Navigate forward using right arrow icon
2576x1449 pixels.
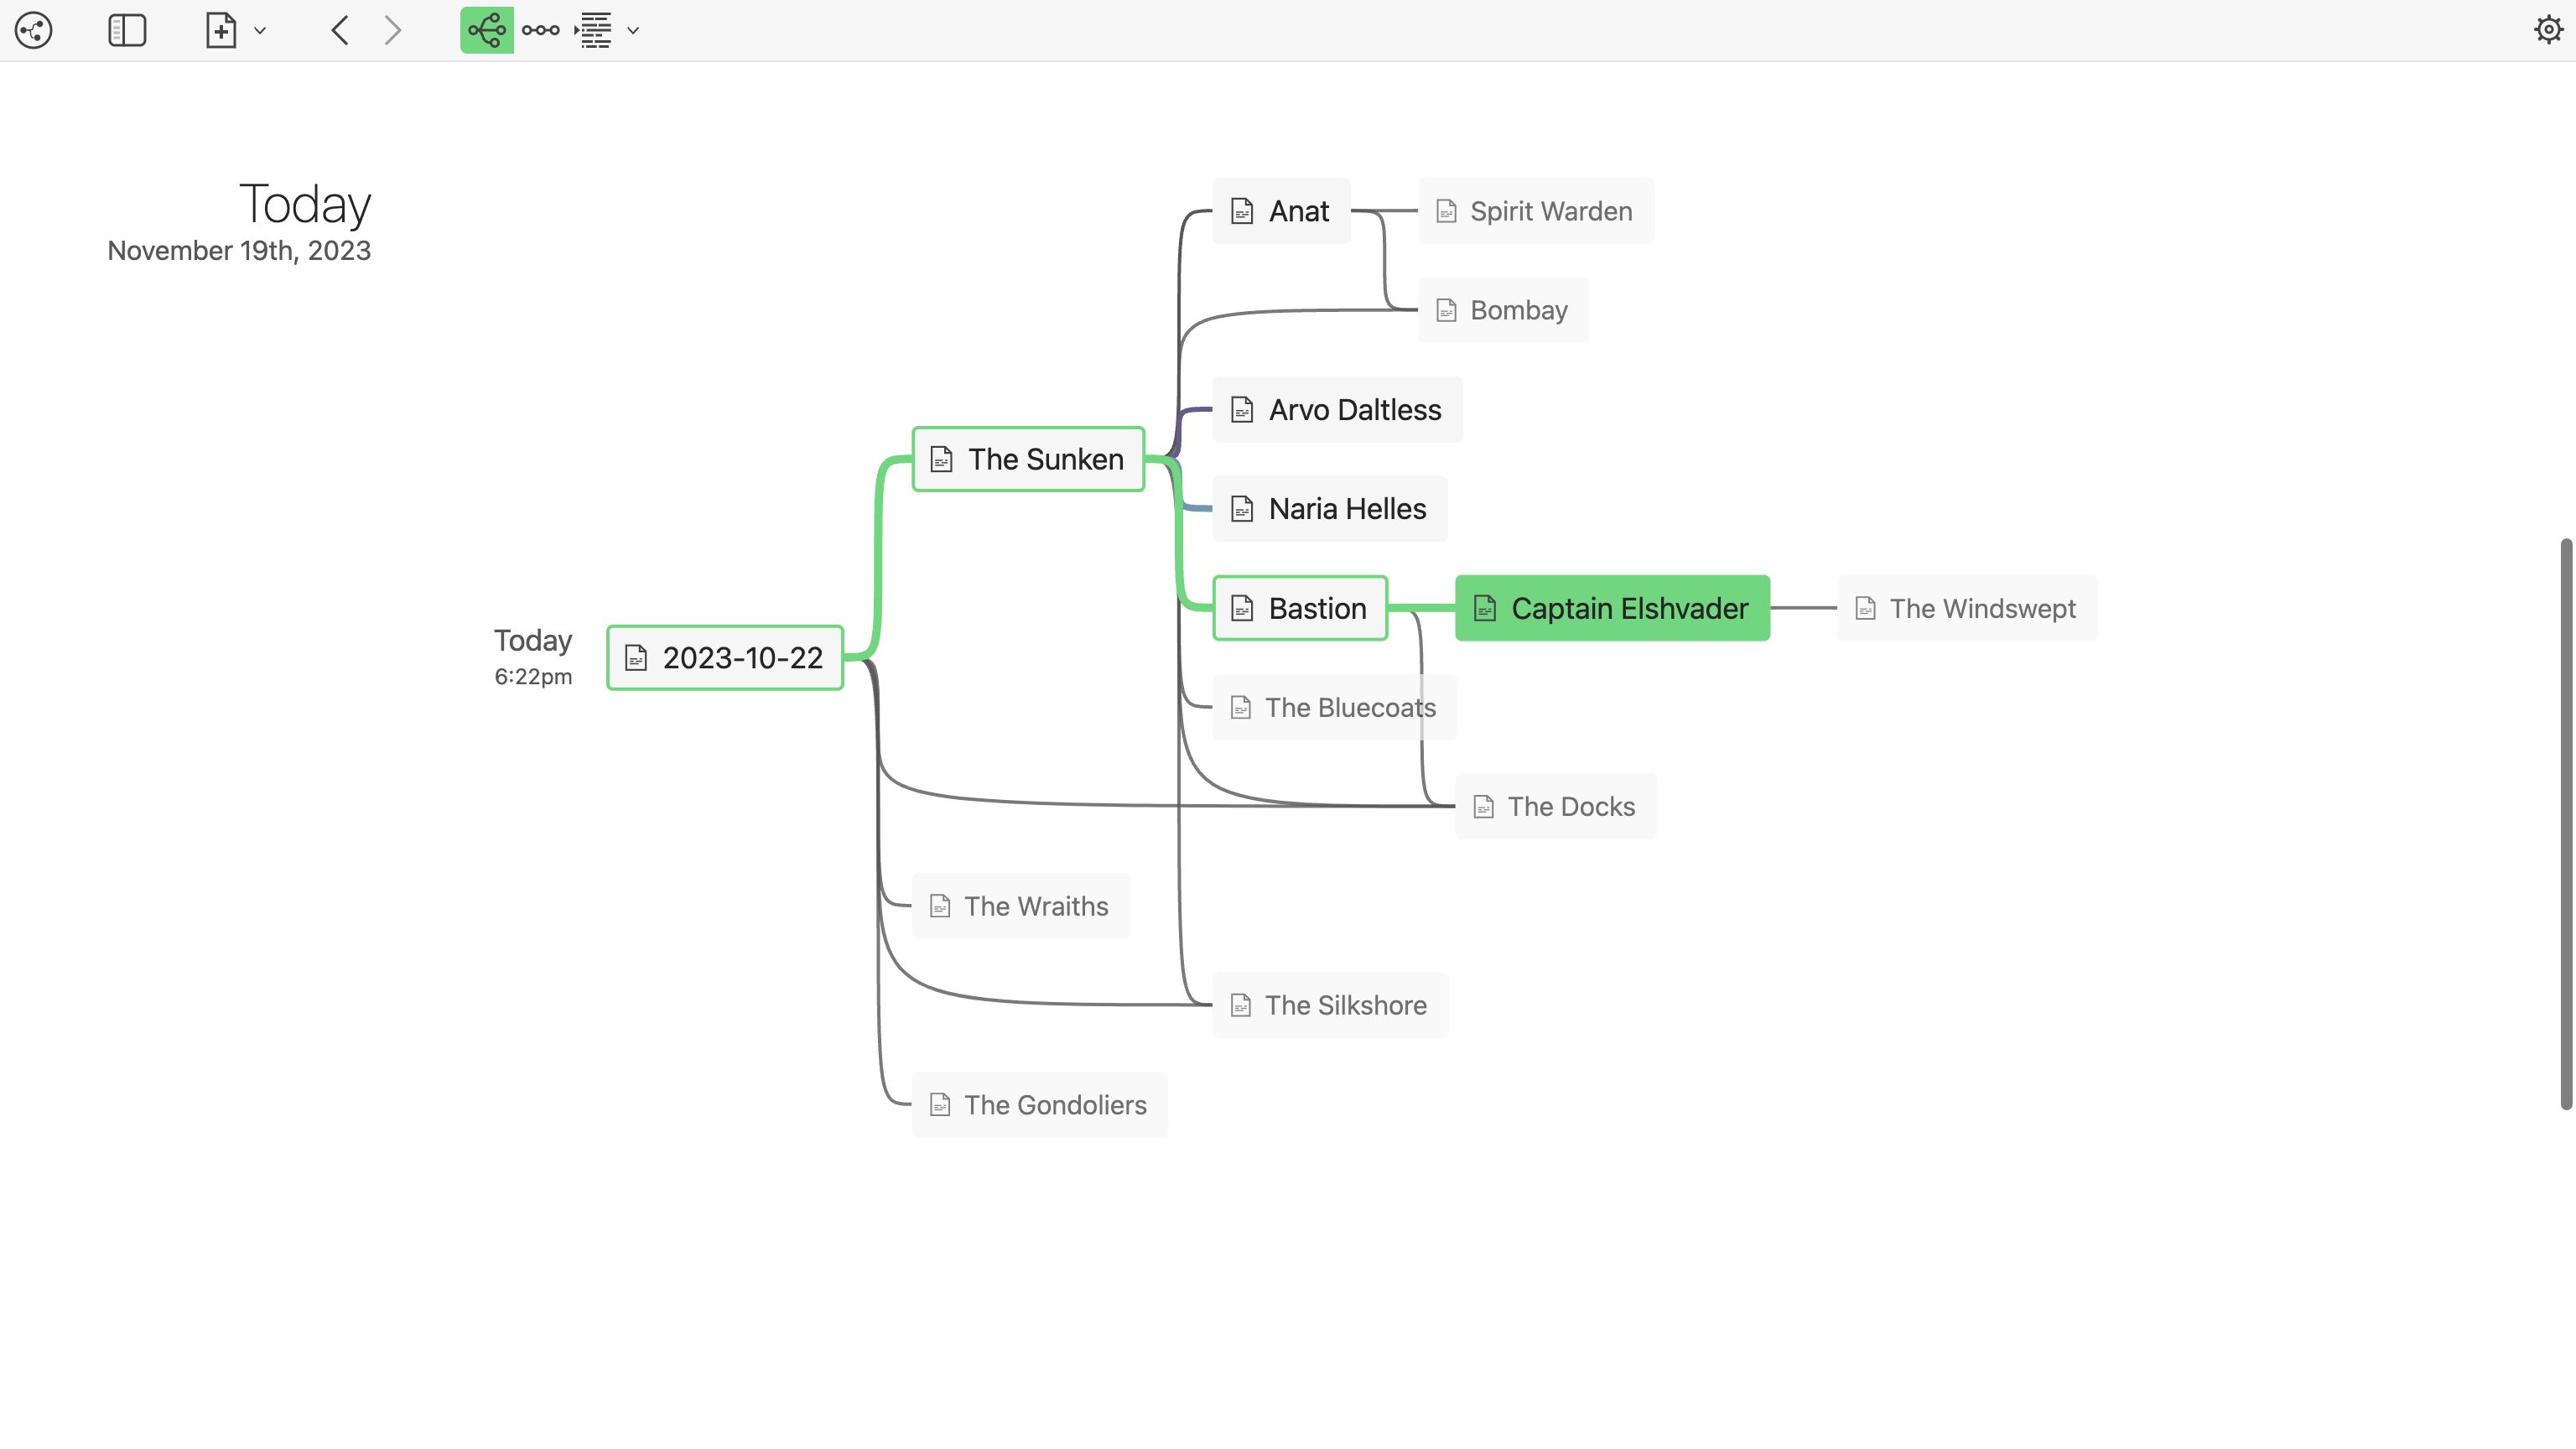[391, 30]
